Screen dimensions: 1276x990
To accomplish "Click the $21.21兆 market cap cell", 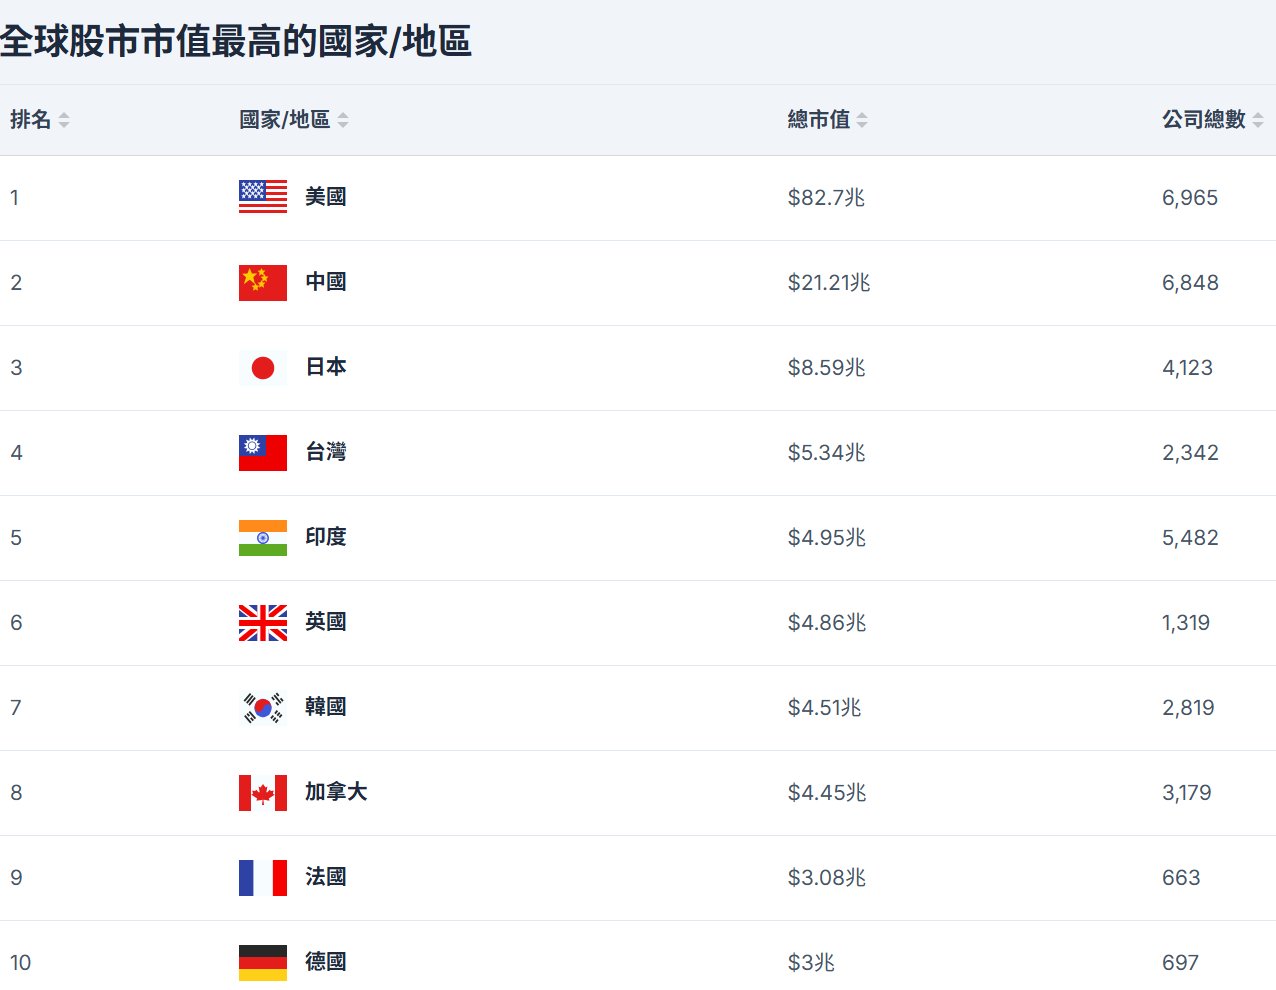I will tap(829, 283).
